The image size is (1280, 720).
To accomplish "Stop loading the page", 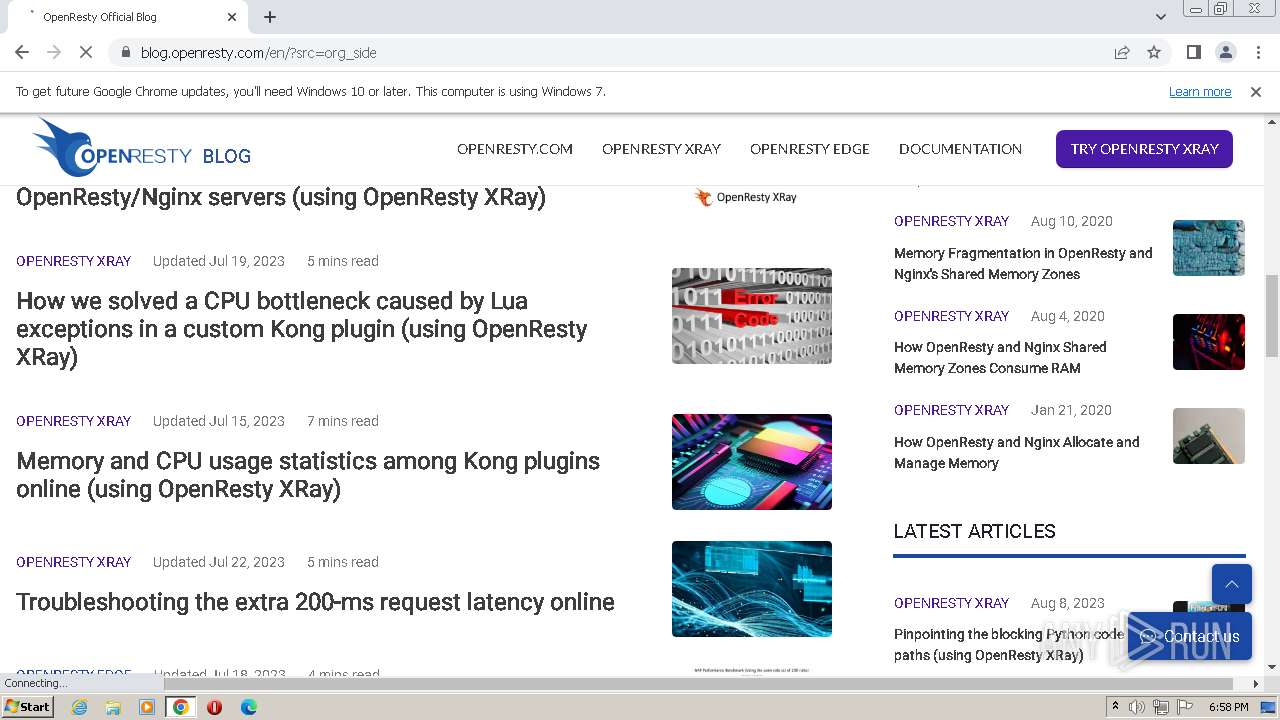I will point(86,52).
